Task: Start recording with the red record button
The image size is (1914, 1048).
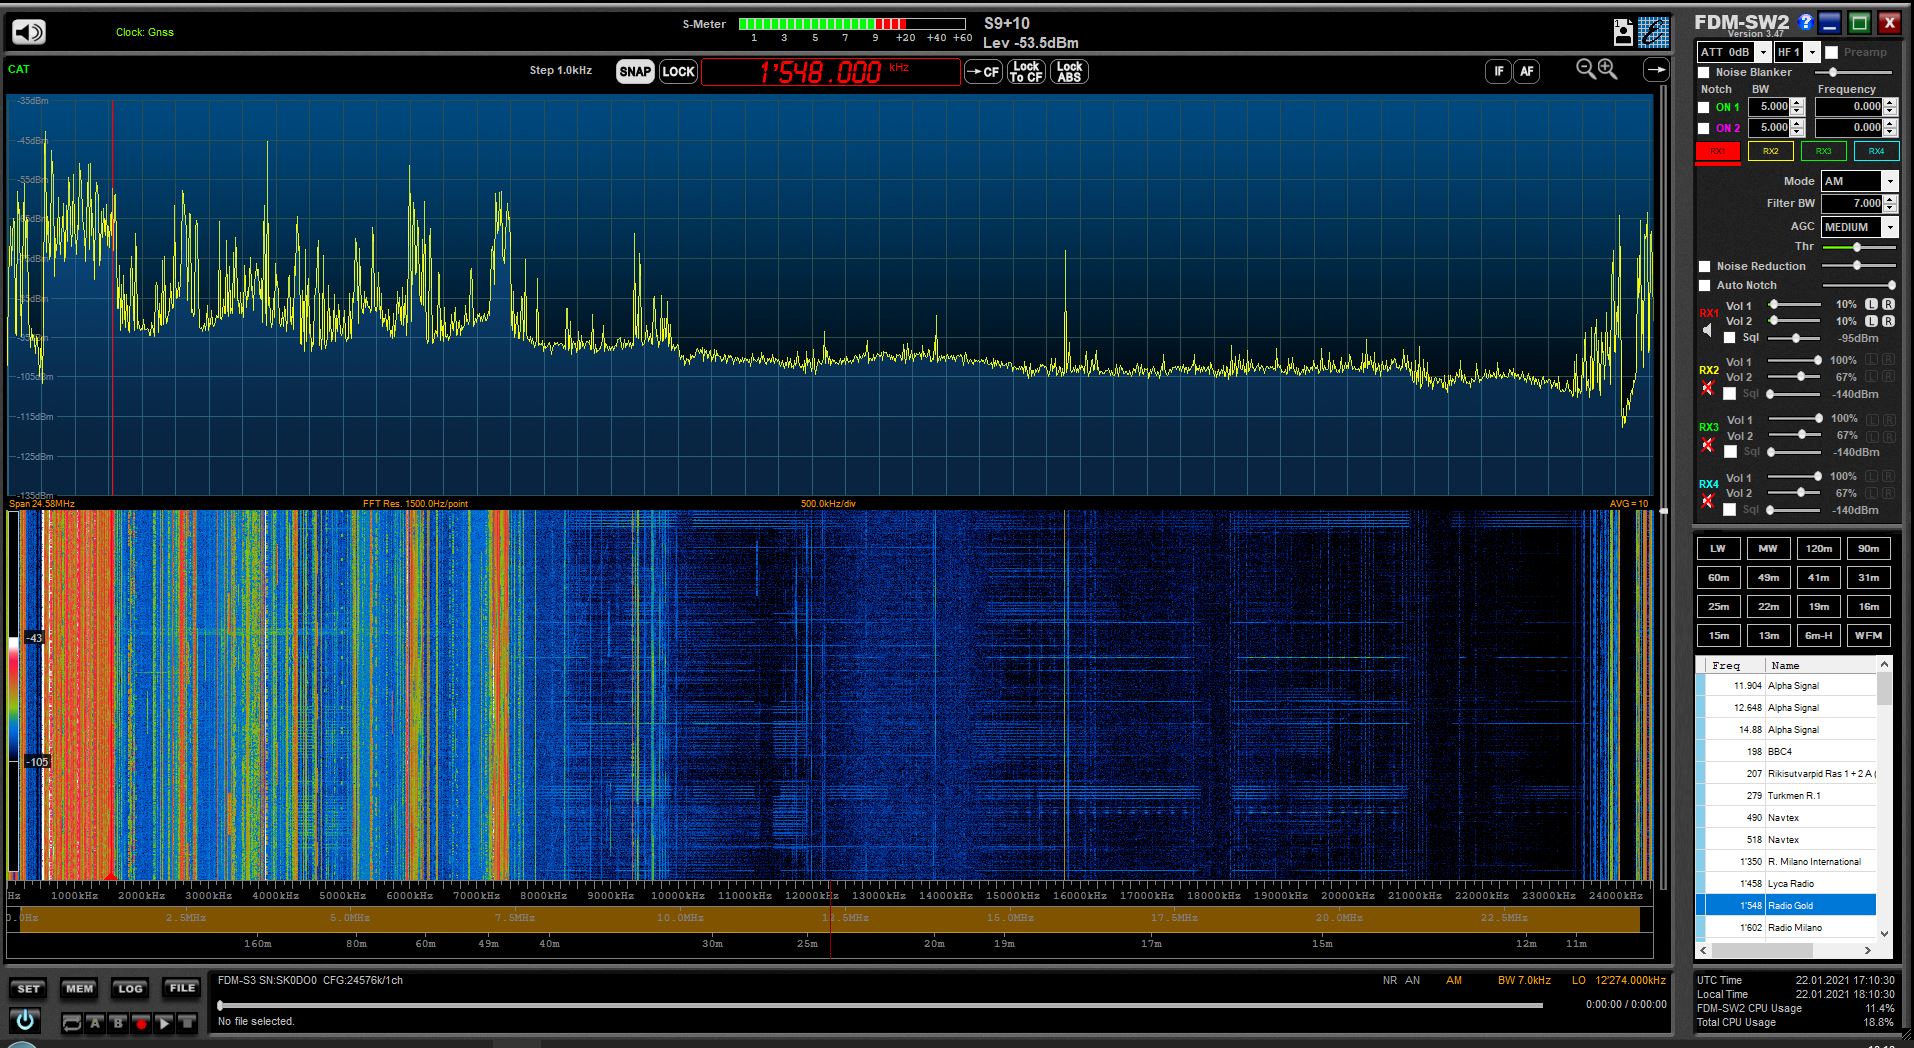Action: tap(141, 1023)
